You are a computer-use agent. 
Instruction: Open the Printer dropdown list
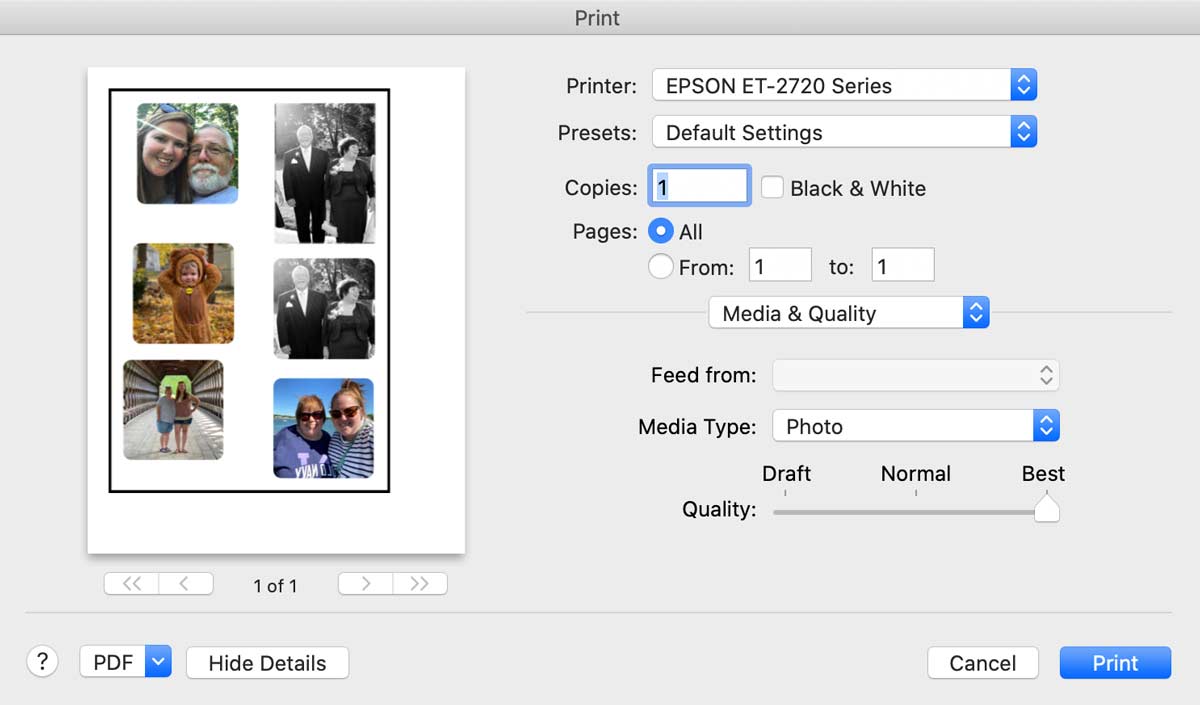click(x=843, y=86)
